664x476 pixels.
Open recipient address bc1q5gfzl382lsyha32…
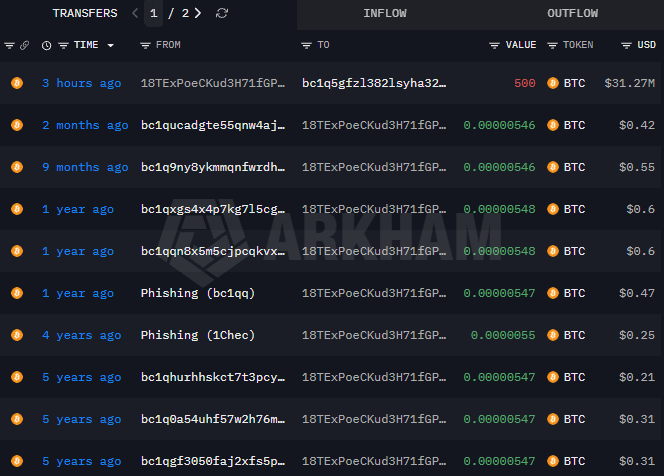[x=374, y=83]
